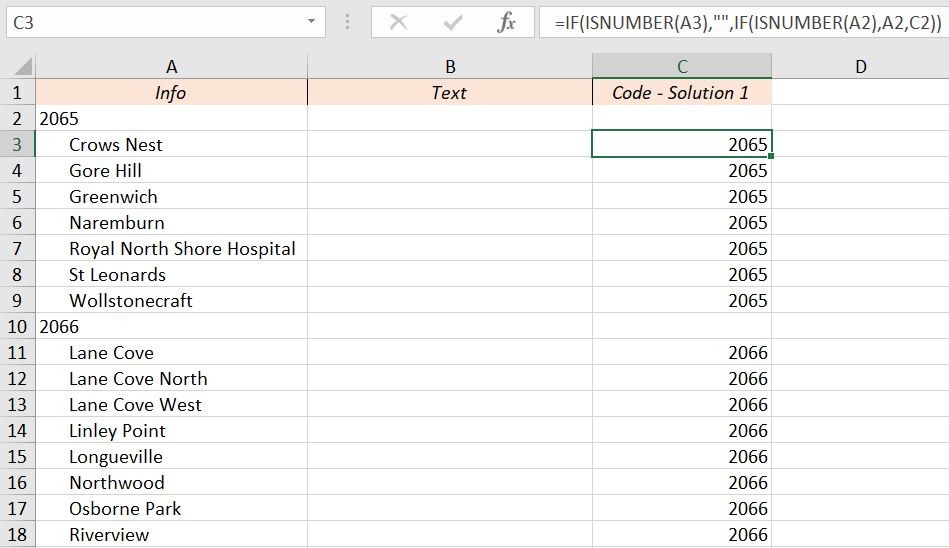The height and width of the screenshot is (548, 949).
Task: Select the Gore Hill cell
Action: point(171,170)
